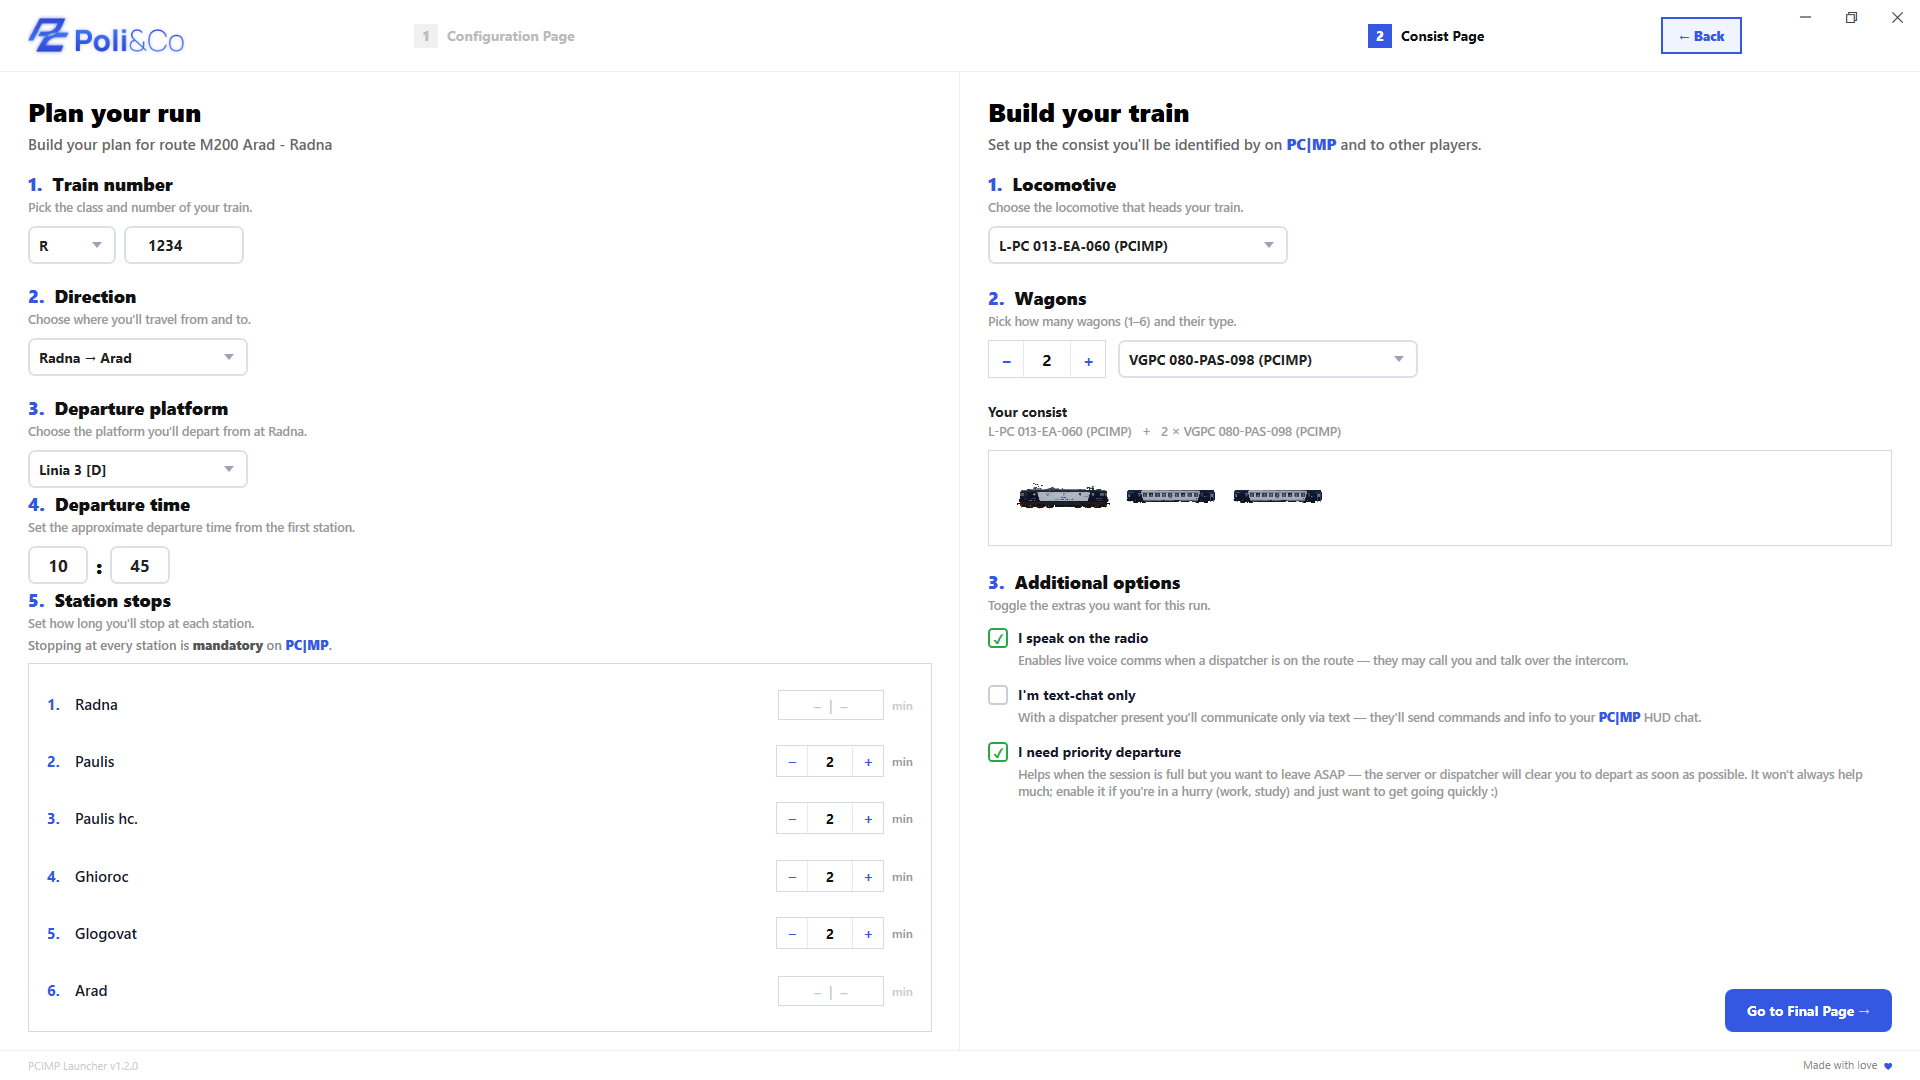
Task: Open the Departure platform dropdown Linia 3 [D]
Action: (x=138, y=469)
